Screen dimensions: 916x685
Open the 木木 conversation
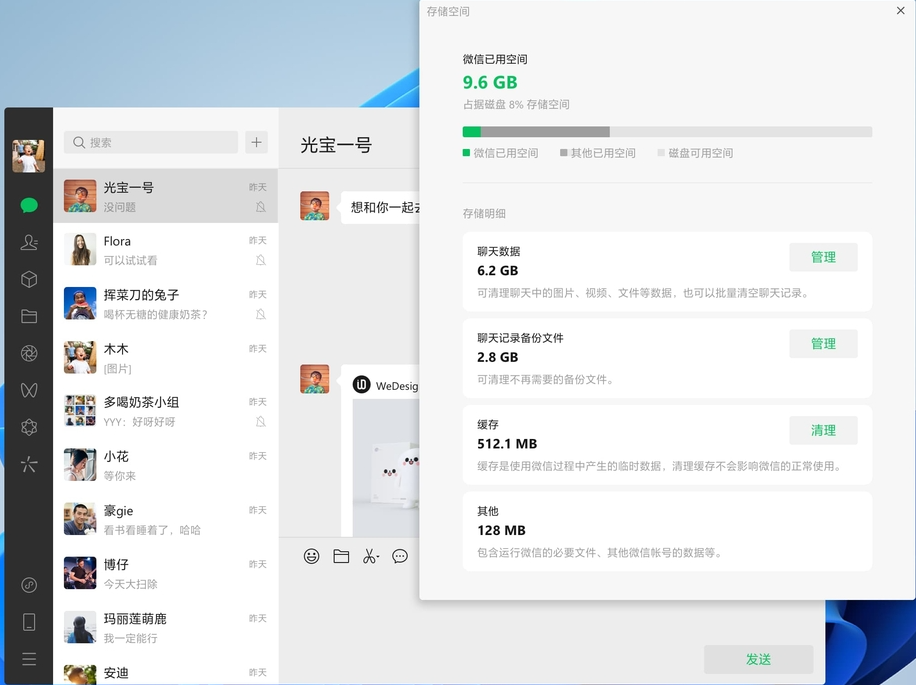point(165,357)
